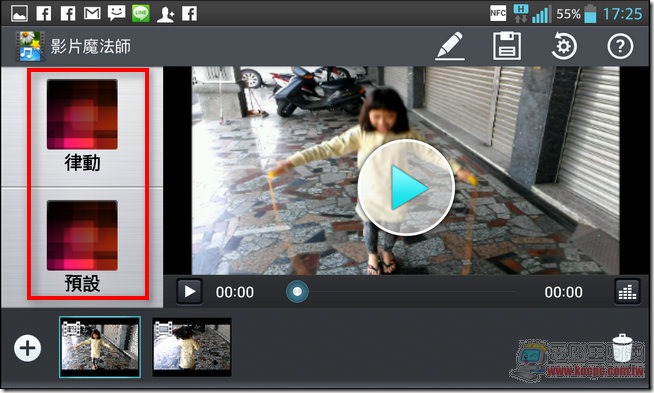Add a clip with the plus button
This screenshot has height=393, width=654.
click(x=28, y=348)
